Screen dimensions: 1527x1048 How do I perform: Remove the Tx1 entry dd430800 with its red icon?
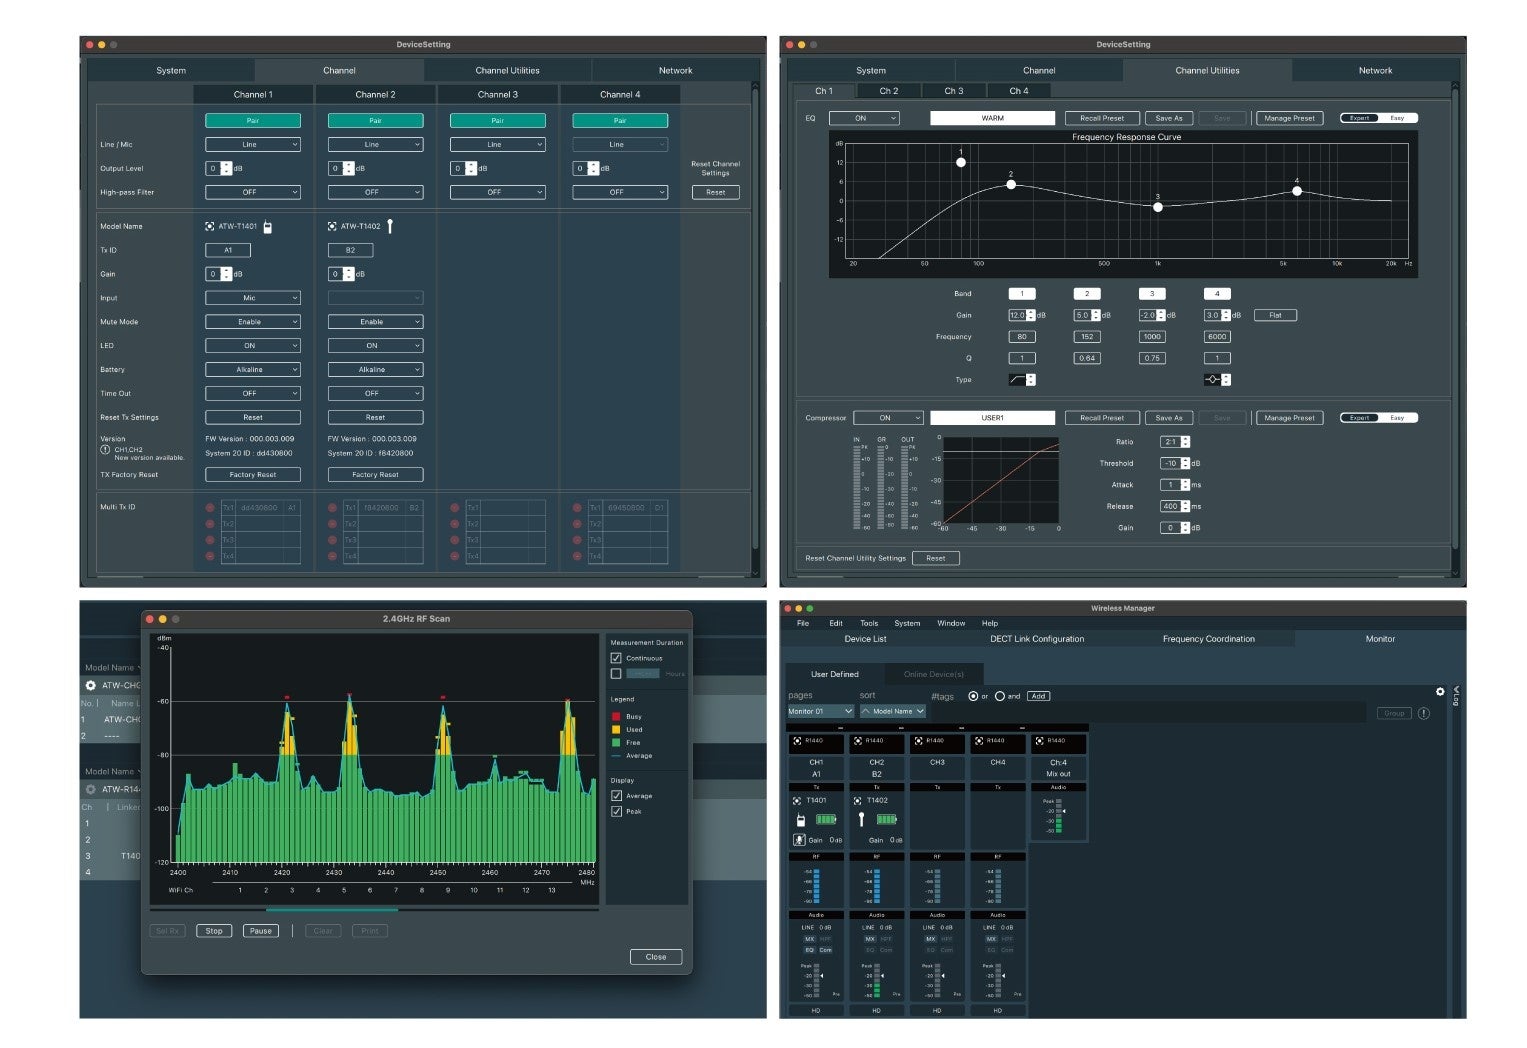point(210,508)
